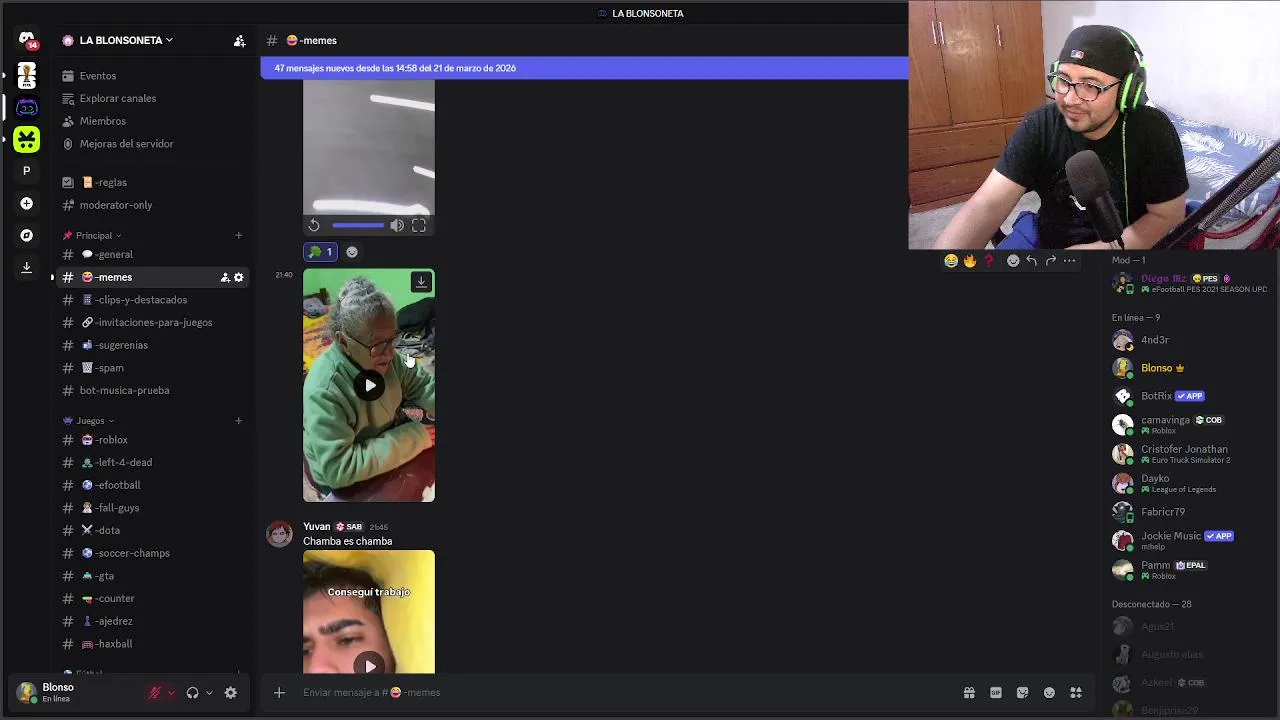
Task: Enter fullscreen on the top video
Action: pos(419,226)
